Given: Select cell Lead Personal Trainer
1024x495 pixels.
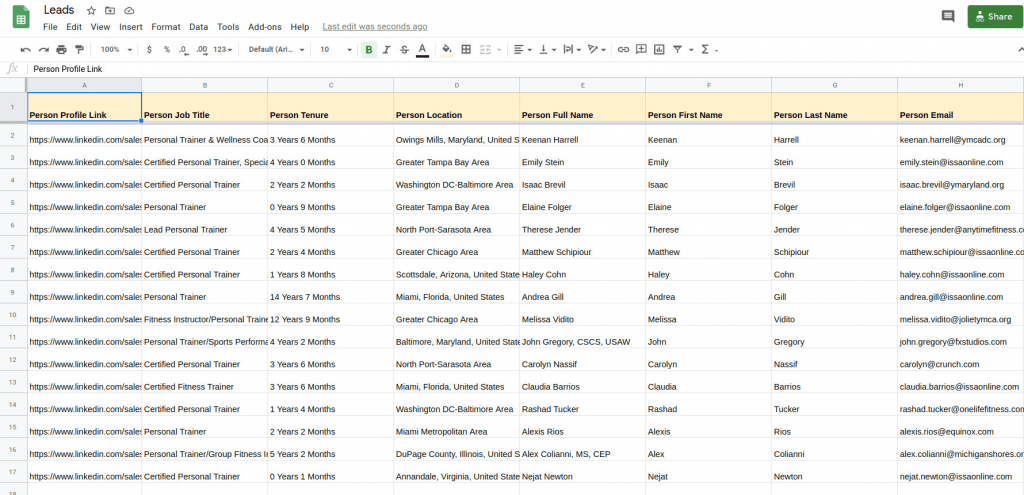Looking at the screenshot, I should tap(204, 225).
